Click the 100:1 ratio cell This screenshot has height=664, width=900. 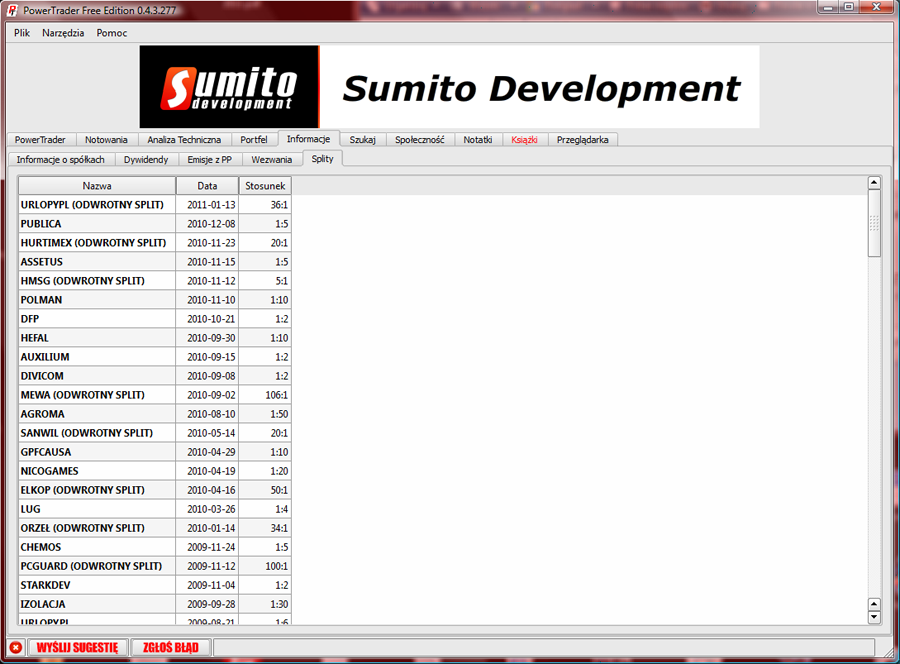pos(265,566)
